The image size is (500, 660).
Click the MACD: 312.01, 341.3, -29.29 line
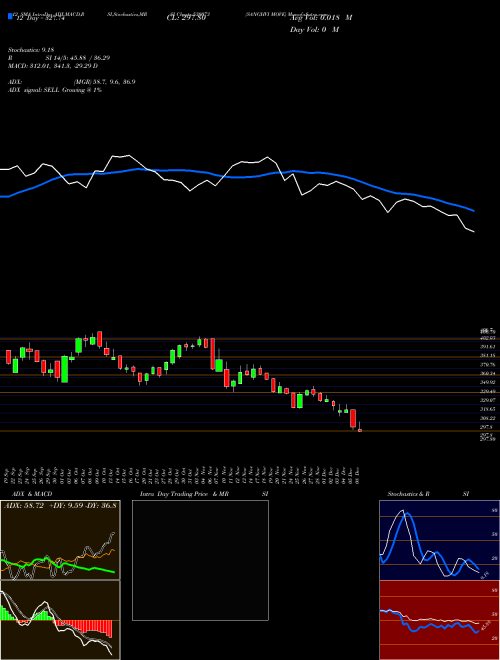coord(53,66)
